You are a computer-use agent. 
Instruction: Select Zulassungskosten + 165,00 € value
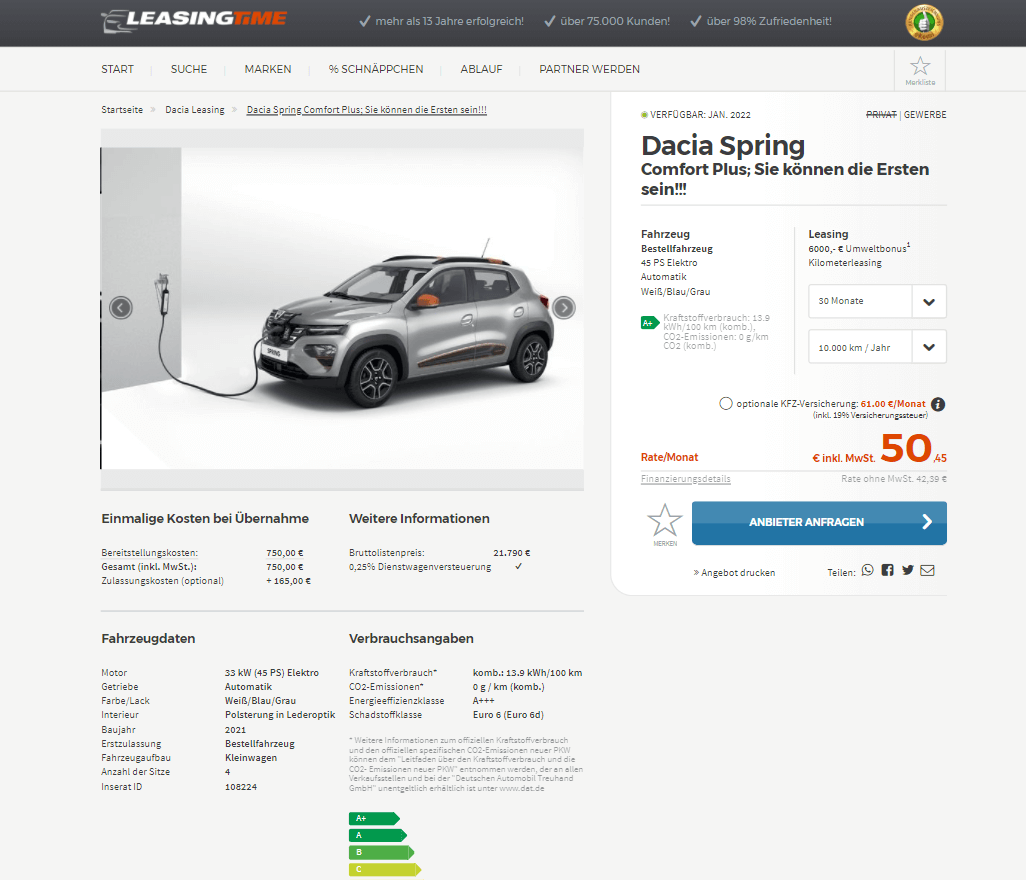pyautogui.click(x=289, y=581)
